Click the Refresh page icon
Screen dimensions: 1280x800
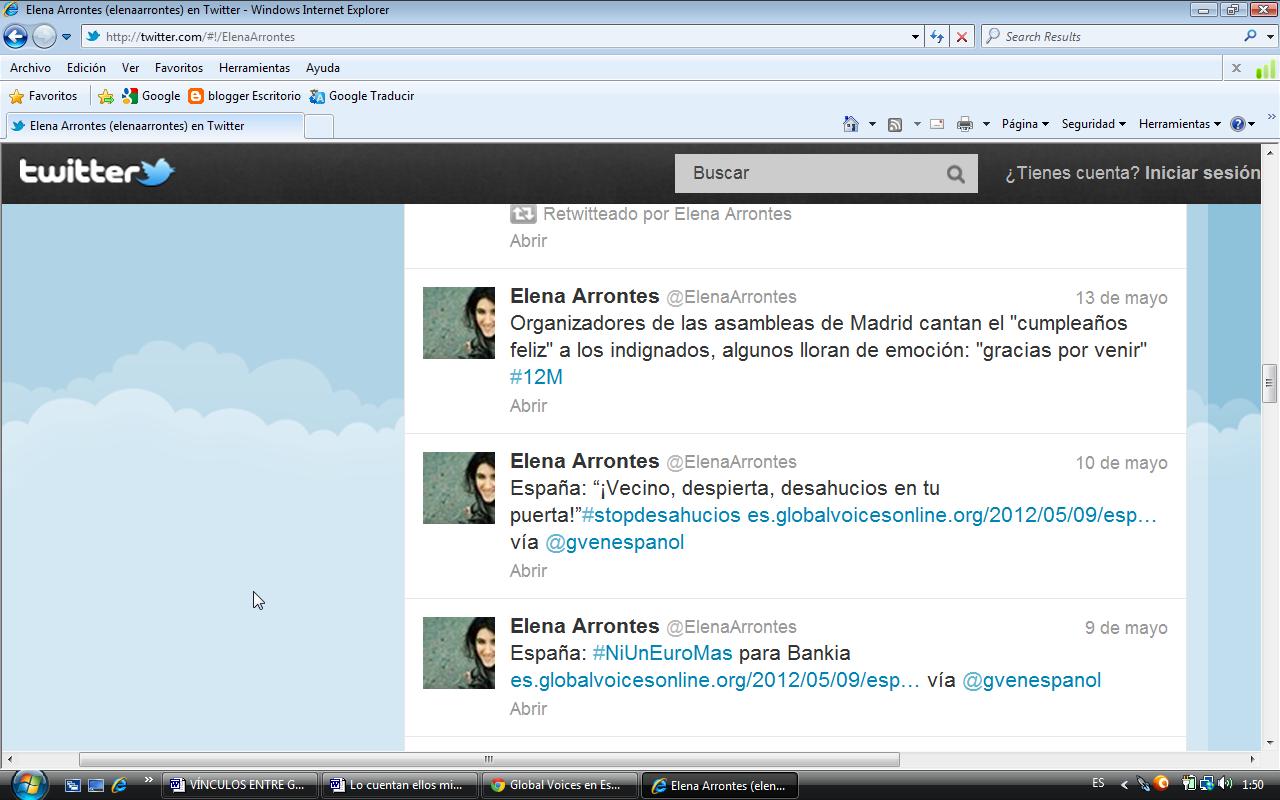[937, 37]
